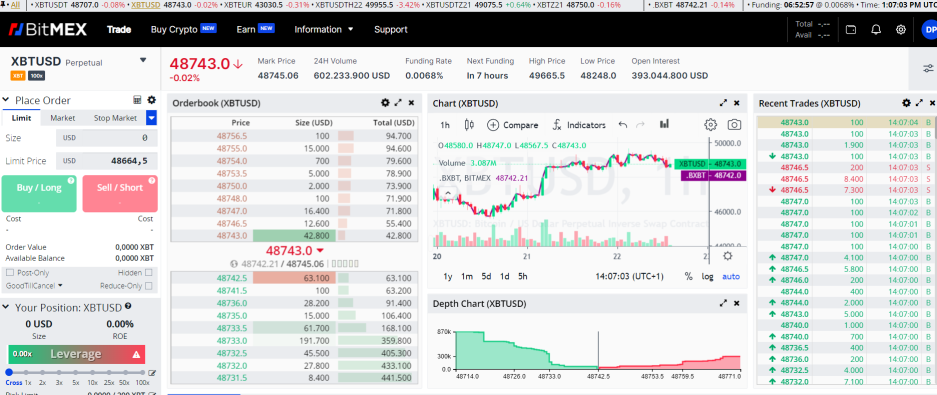This screenshot has height=395, width=937.
Task: Open Information menu dropdown
Action: pyautogui.click(x=324, y=29)
